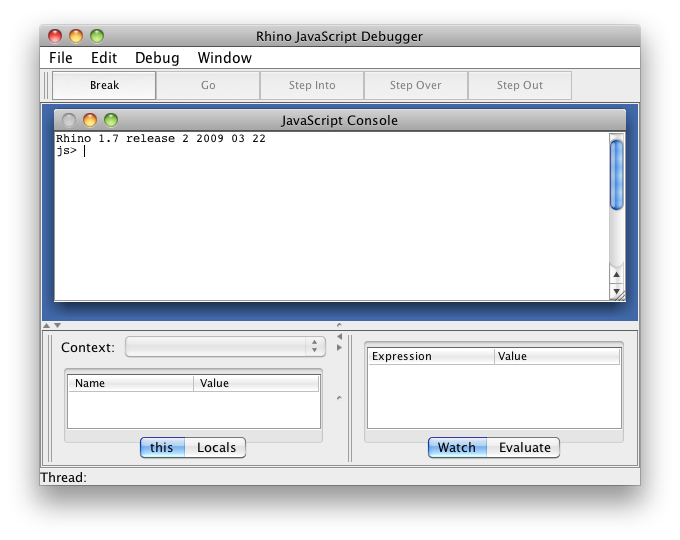Click the console scrollbar thumb
Image resolution: width=680 pixels, height=540 pixels.
coord(616,175)
